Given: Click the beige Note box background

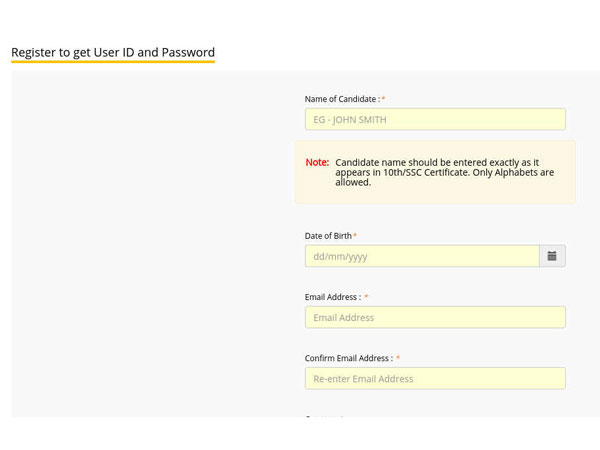Looking at the screenshot, I should (435, 195).
